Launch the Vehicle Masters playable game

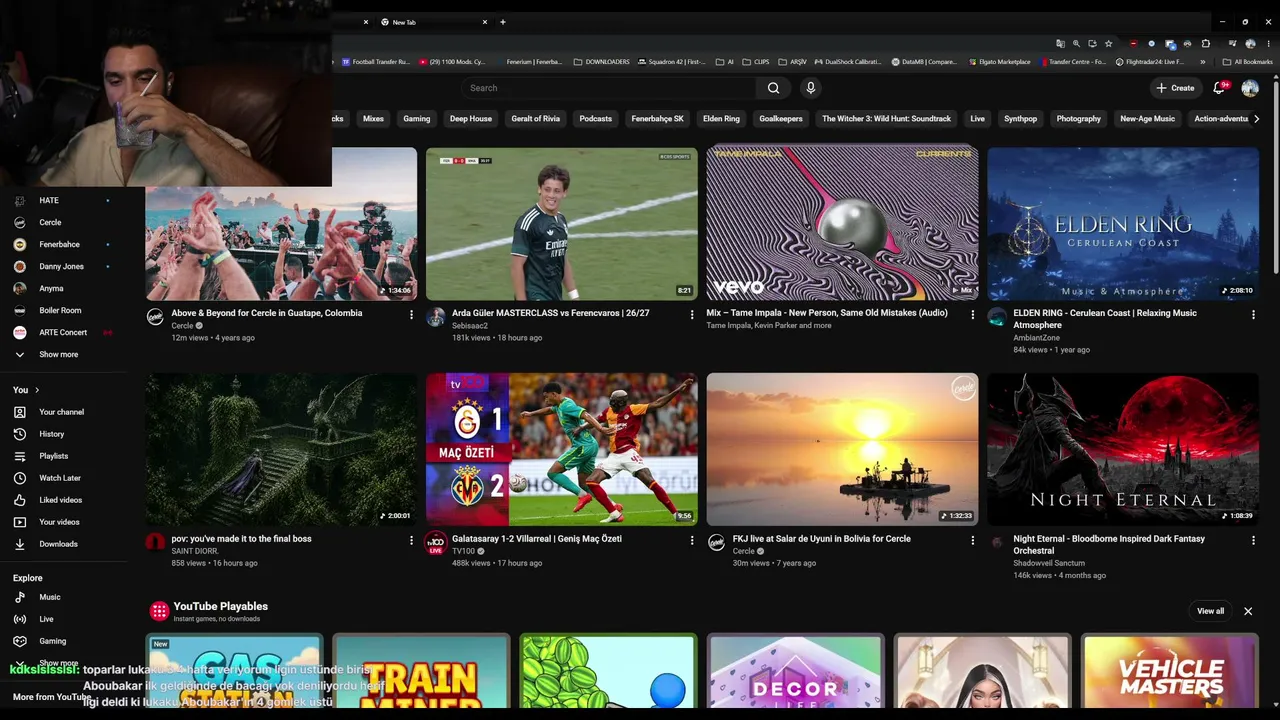tap(1170, 672)
